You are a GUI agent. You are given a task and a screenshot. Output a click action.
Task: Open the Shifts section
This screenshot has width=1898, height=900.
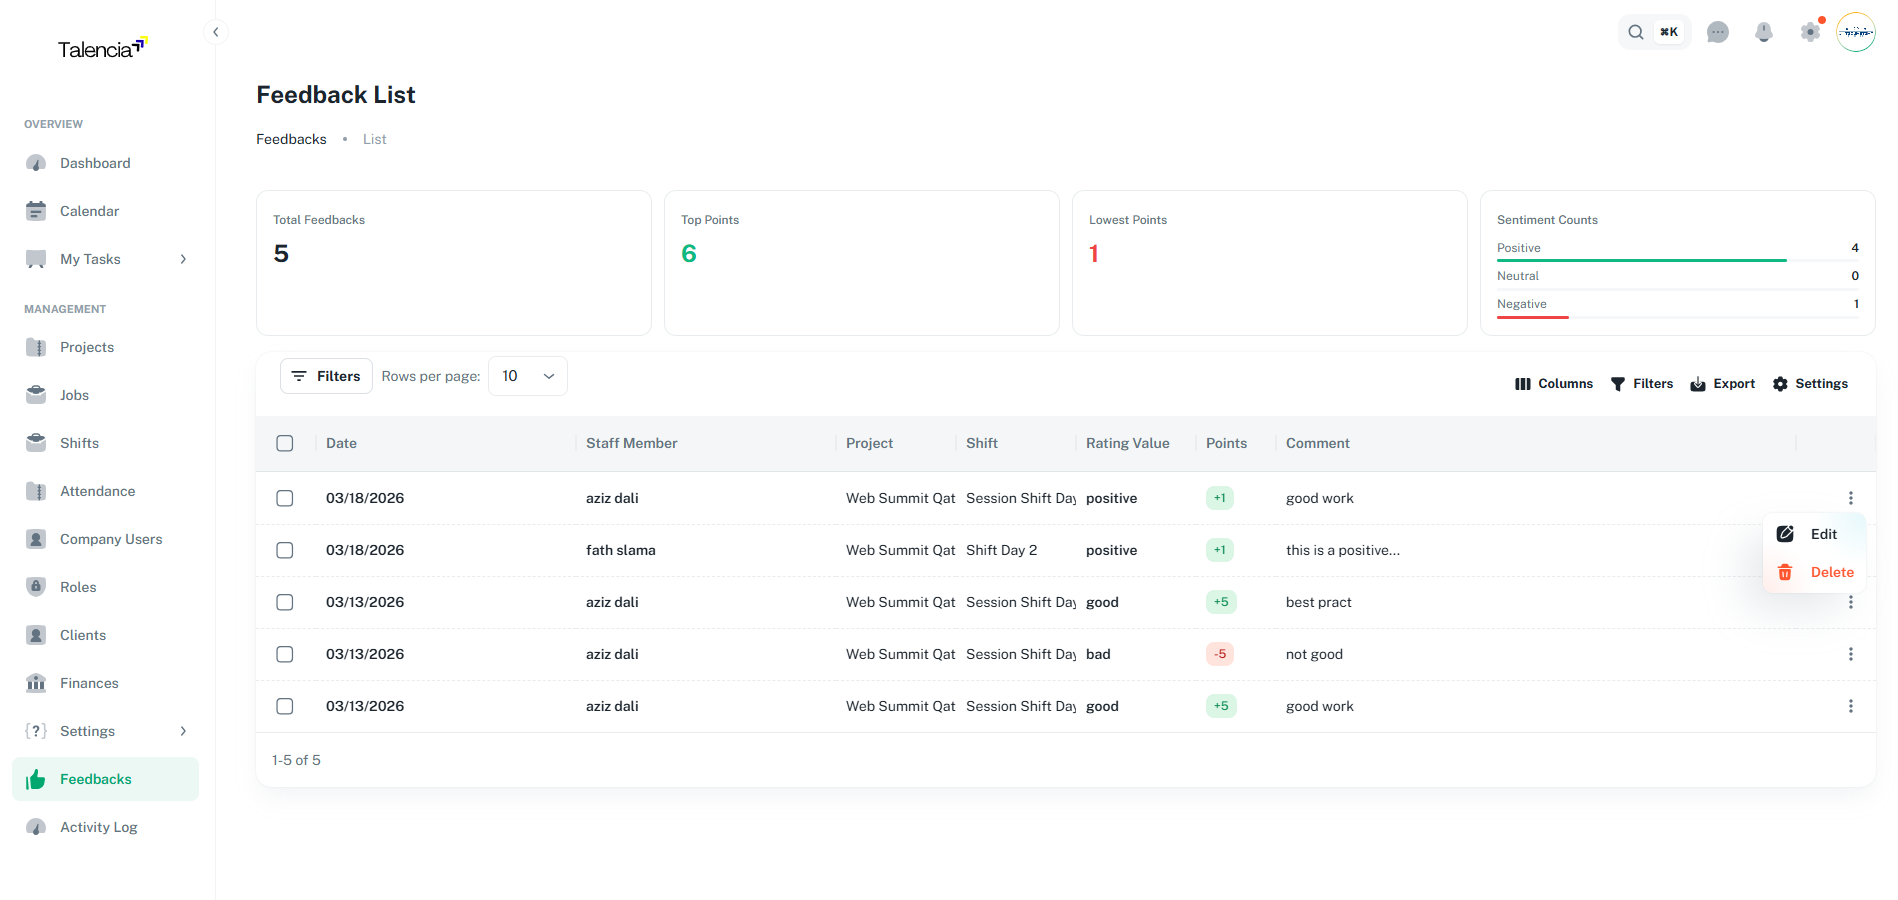tap(78, 442)
